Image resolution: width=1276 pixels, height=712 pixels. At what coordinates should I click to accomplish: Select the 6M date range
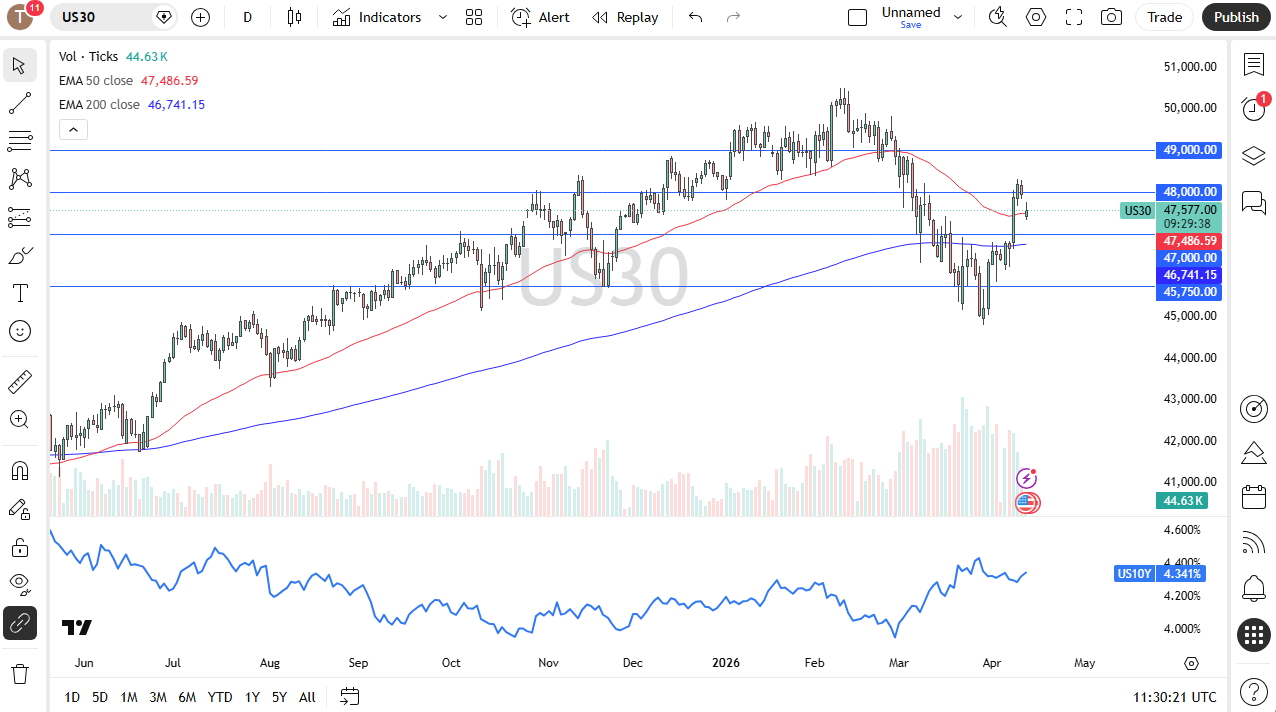pos(187,697)
